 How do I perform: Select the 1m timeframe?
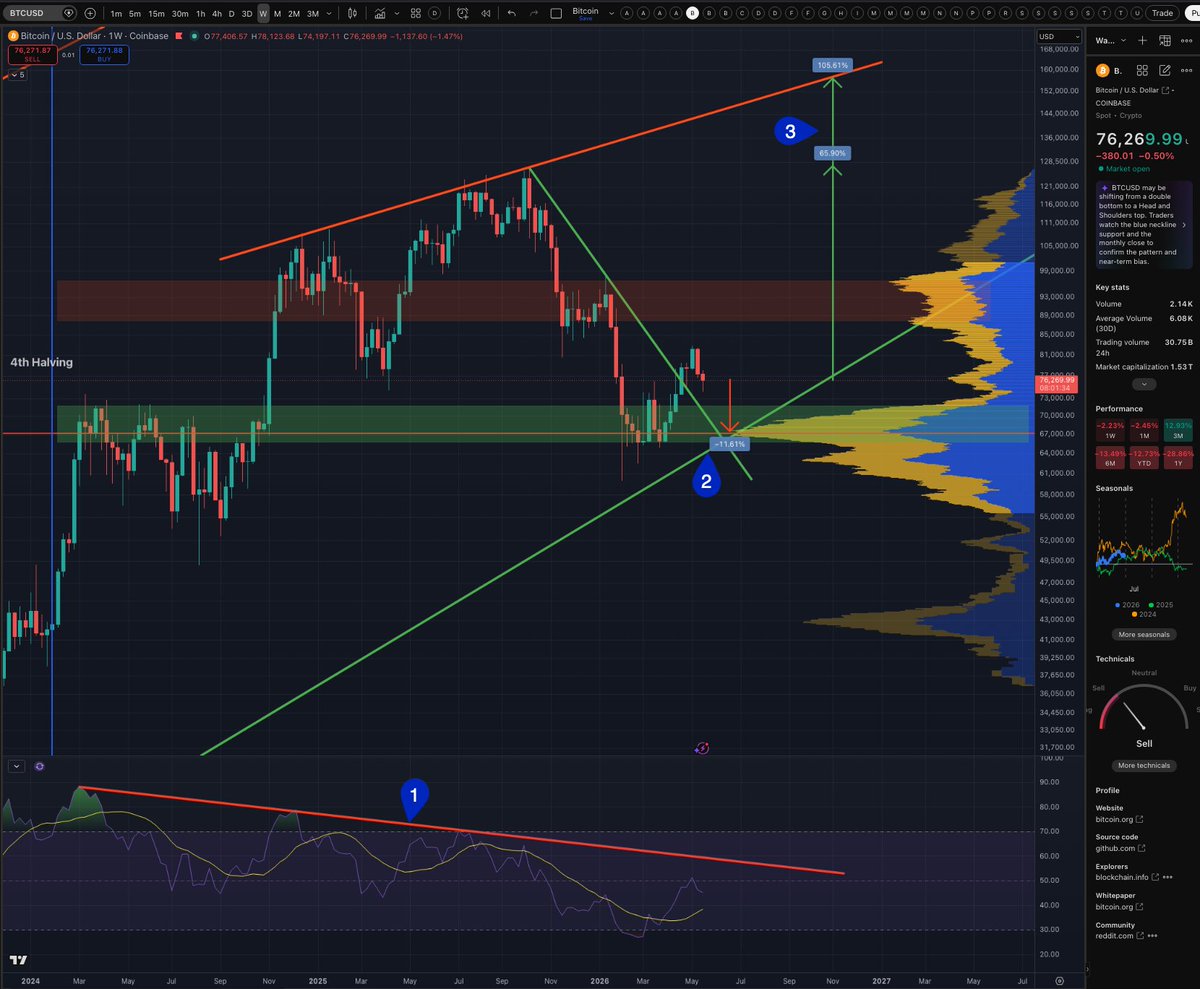click(116, 14)
